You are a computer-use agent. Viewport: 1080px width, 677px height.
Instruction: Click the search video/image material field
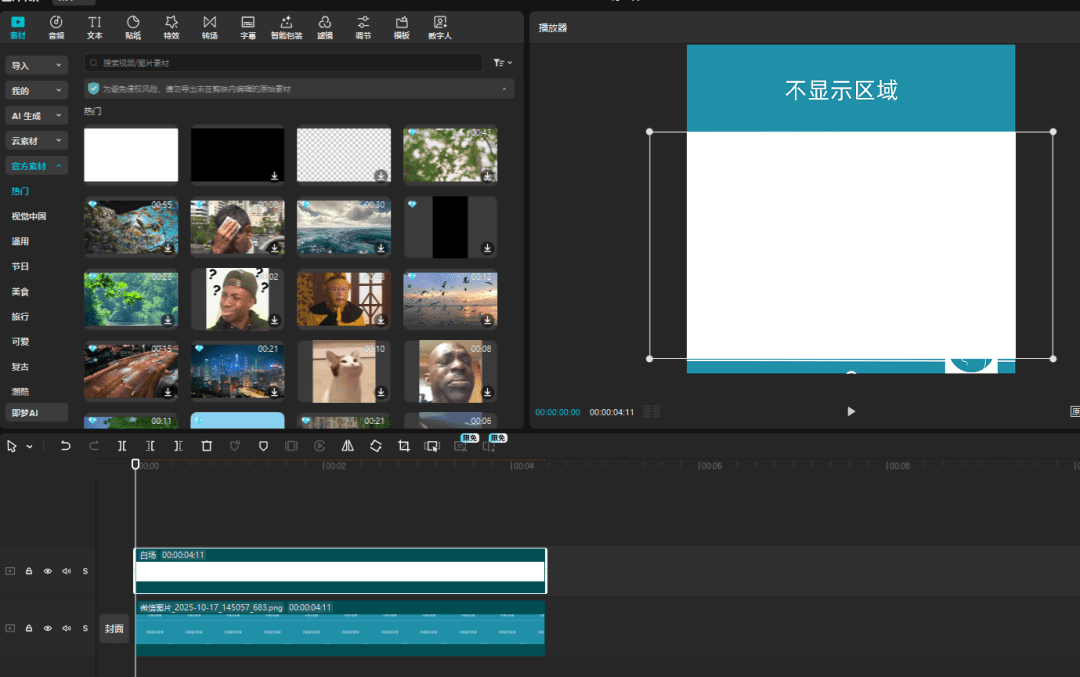click(284, 63)
